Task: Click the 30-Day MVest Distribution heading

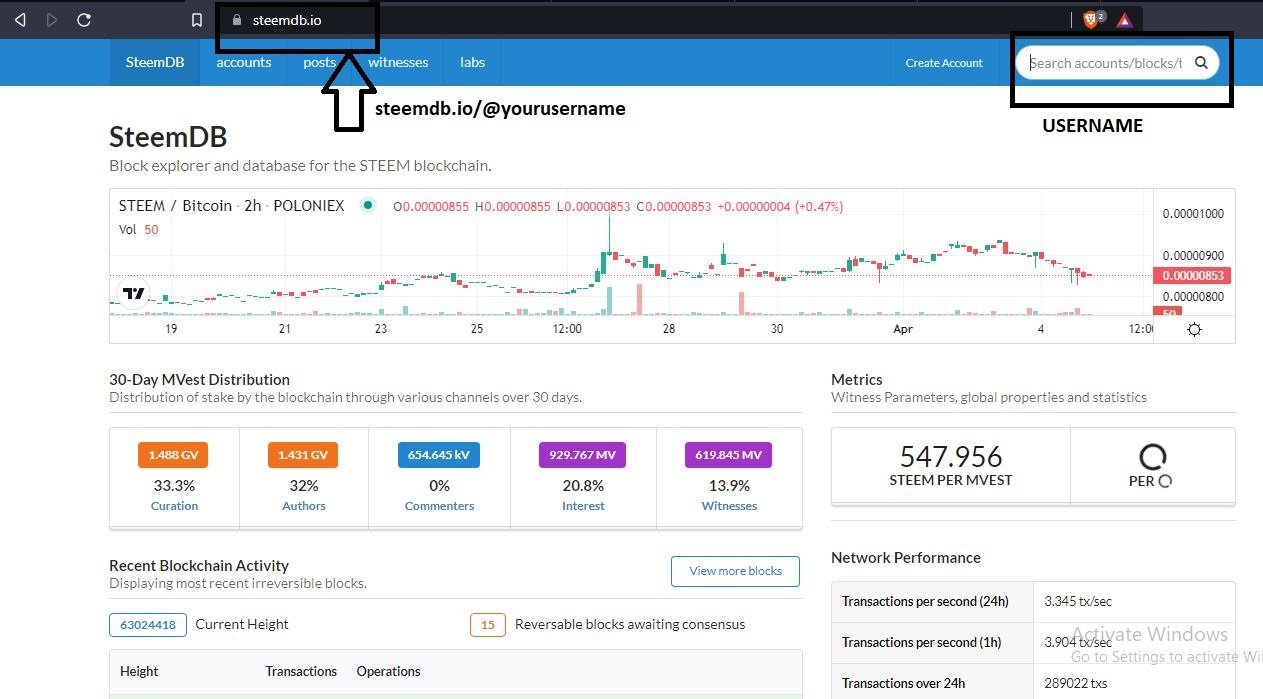Action: point(199,380)
